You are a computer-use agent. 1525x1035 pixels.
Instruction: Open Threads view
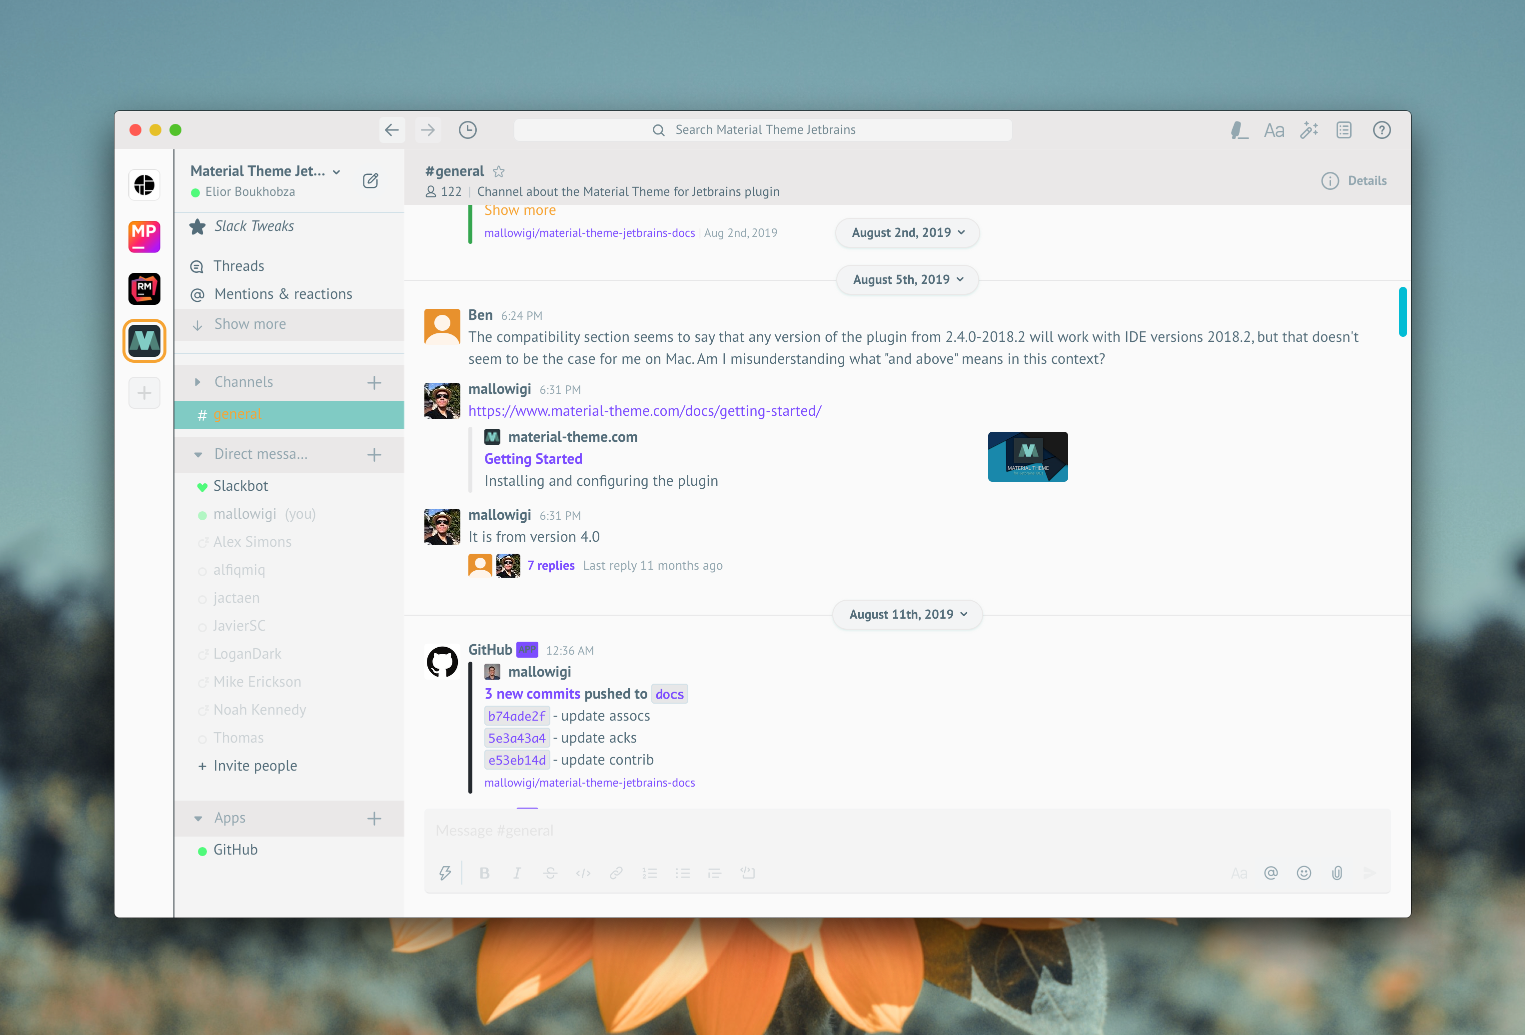(x=289, y=266)
